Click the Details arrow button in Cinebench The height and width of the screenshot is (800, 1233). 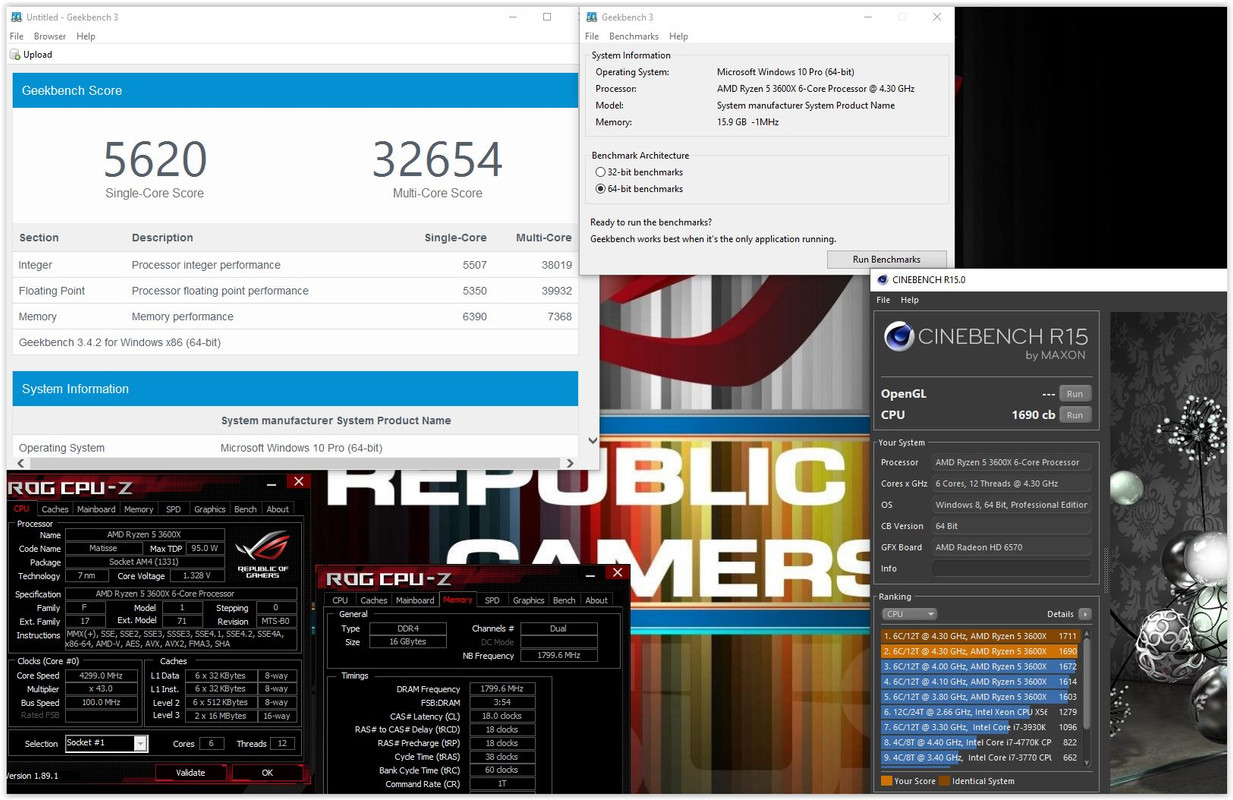point(1085,614)
